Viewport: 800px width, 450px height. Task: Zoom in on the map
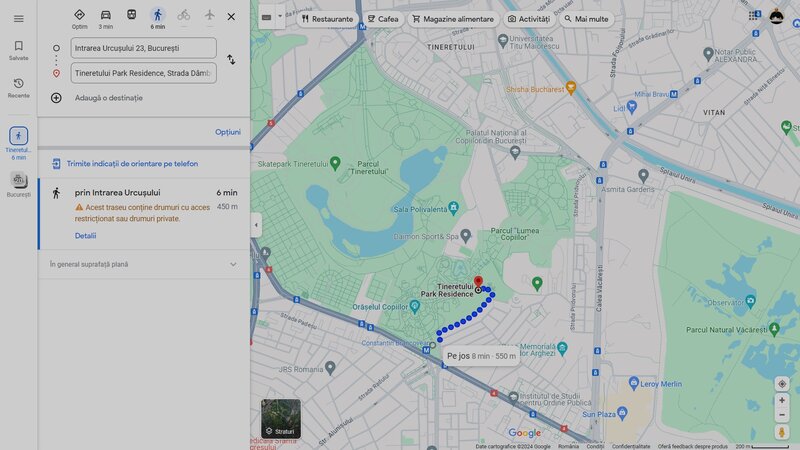click(782, 400)
